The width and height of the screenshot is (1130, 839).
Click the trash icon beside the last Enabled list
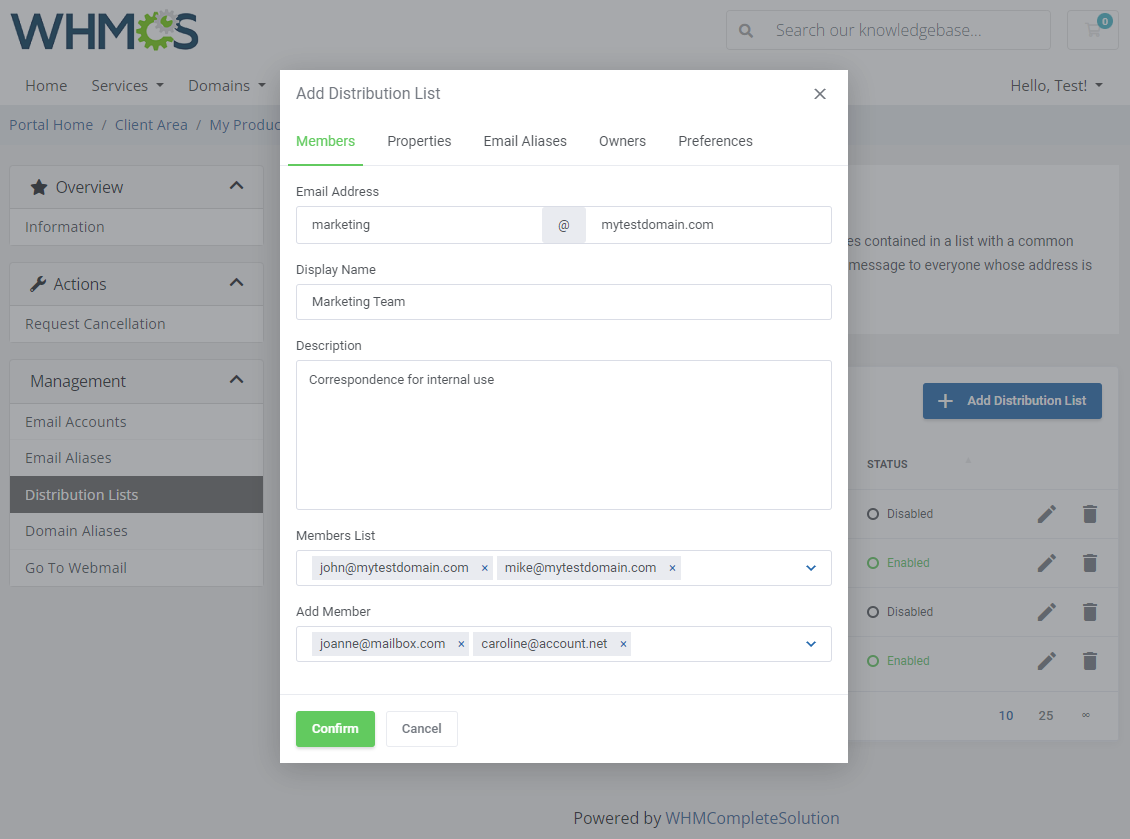point(1089,661)
